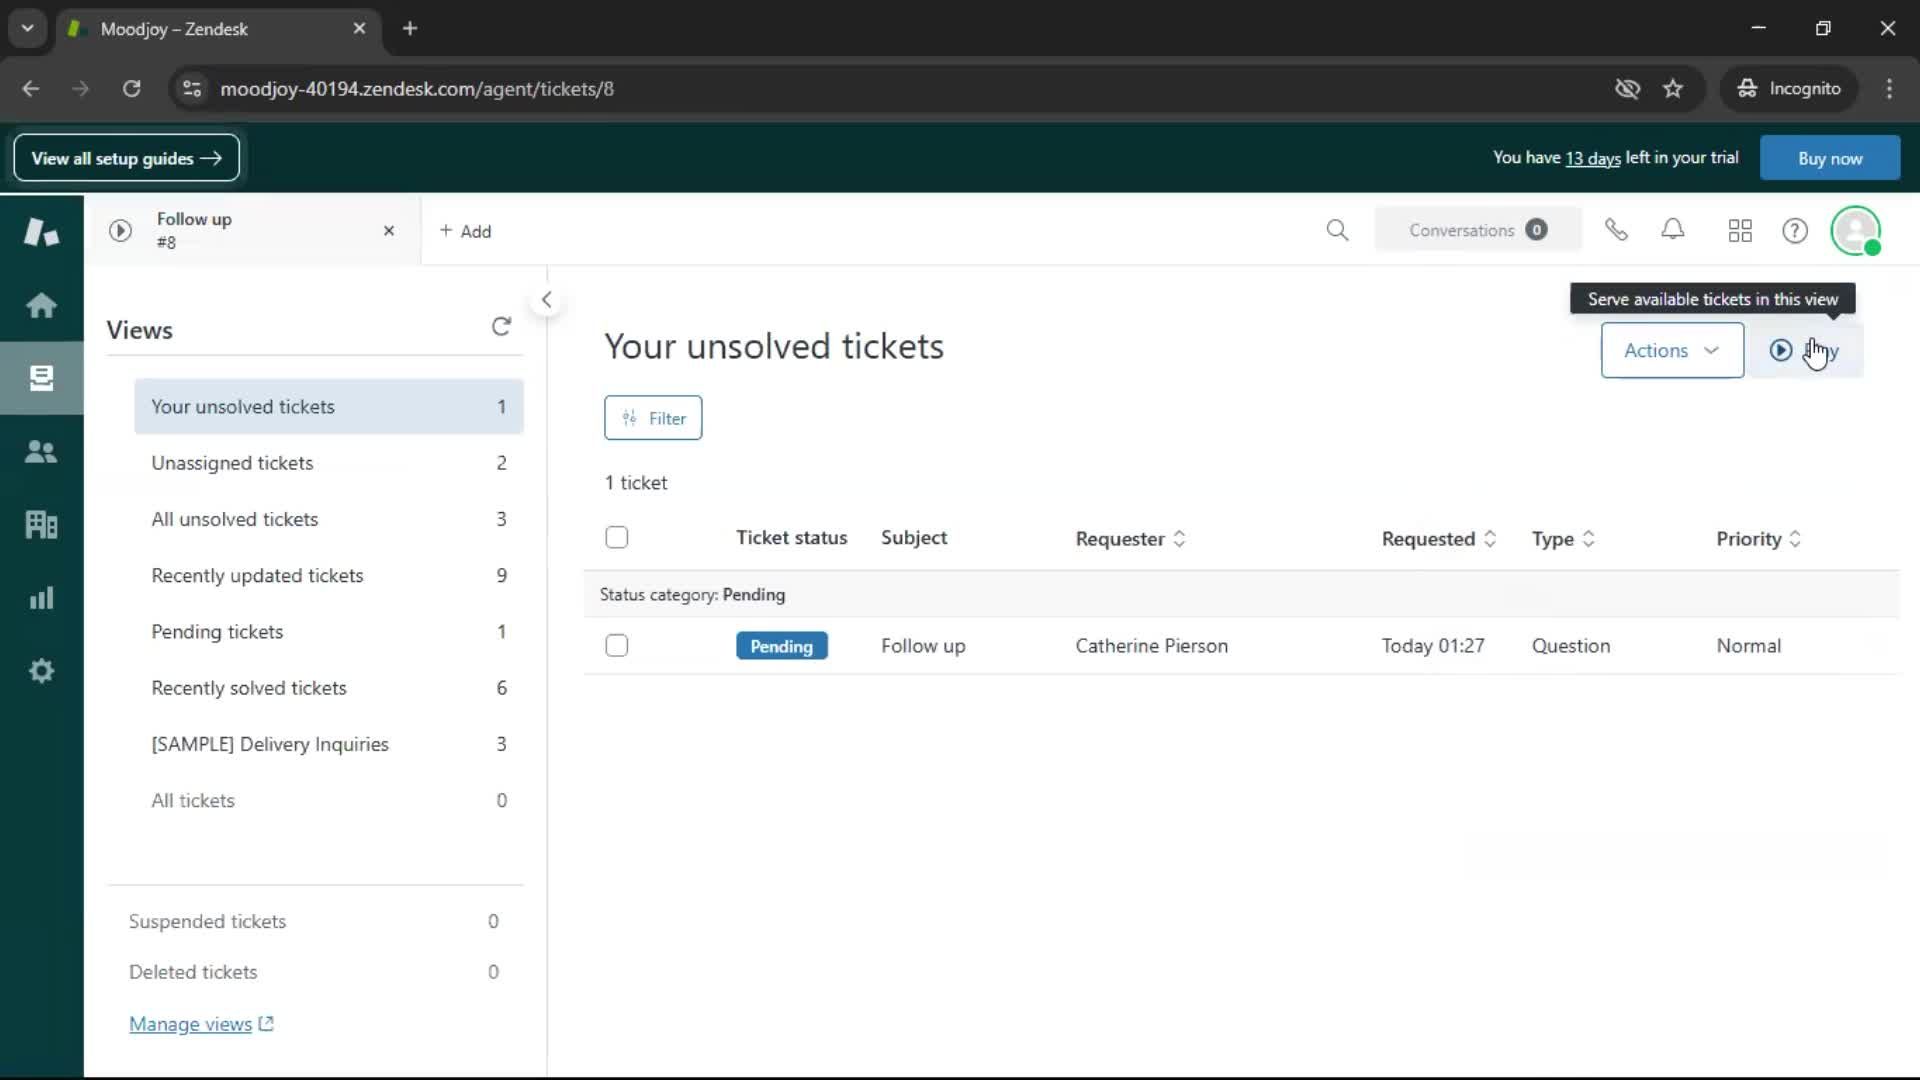1920x1080 pixels.
Task: Open the notifications bell
Action: [1673, 231]
